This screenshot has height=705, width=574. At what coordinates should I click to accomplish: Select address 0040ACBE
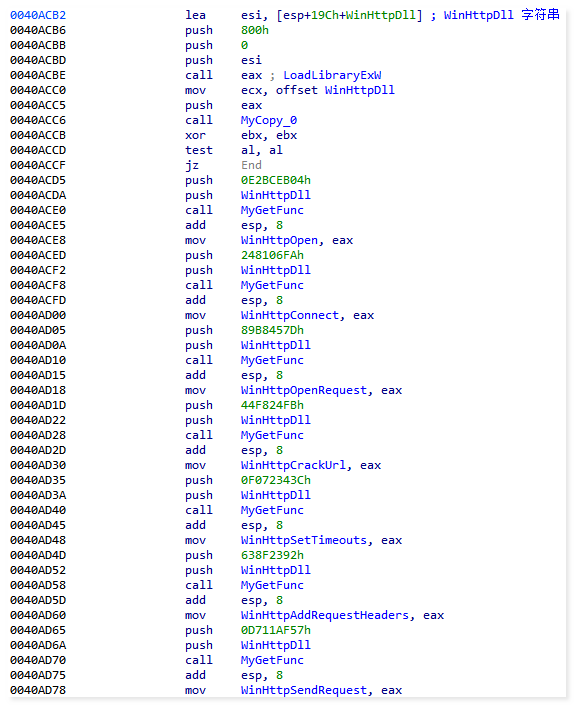coord(38,75)
